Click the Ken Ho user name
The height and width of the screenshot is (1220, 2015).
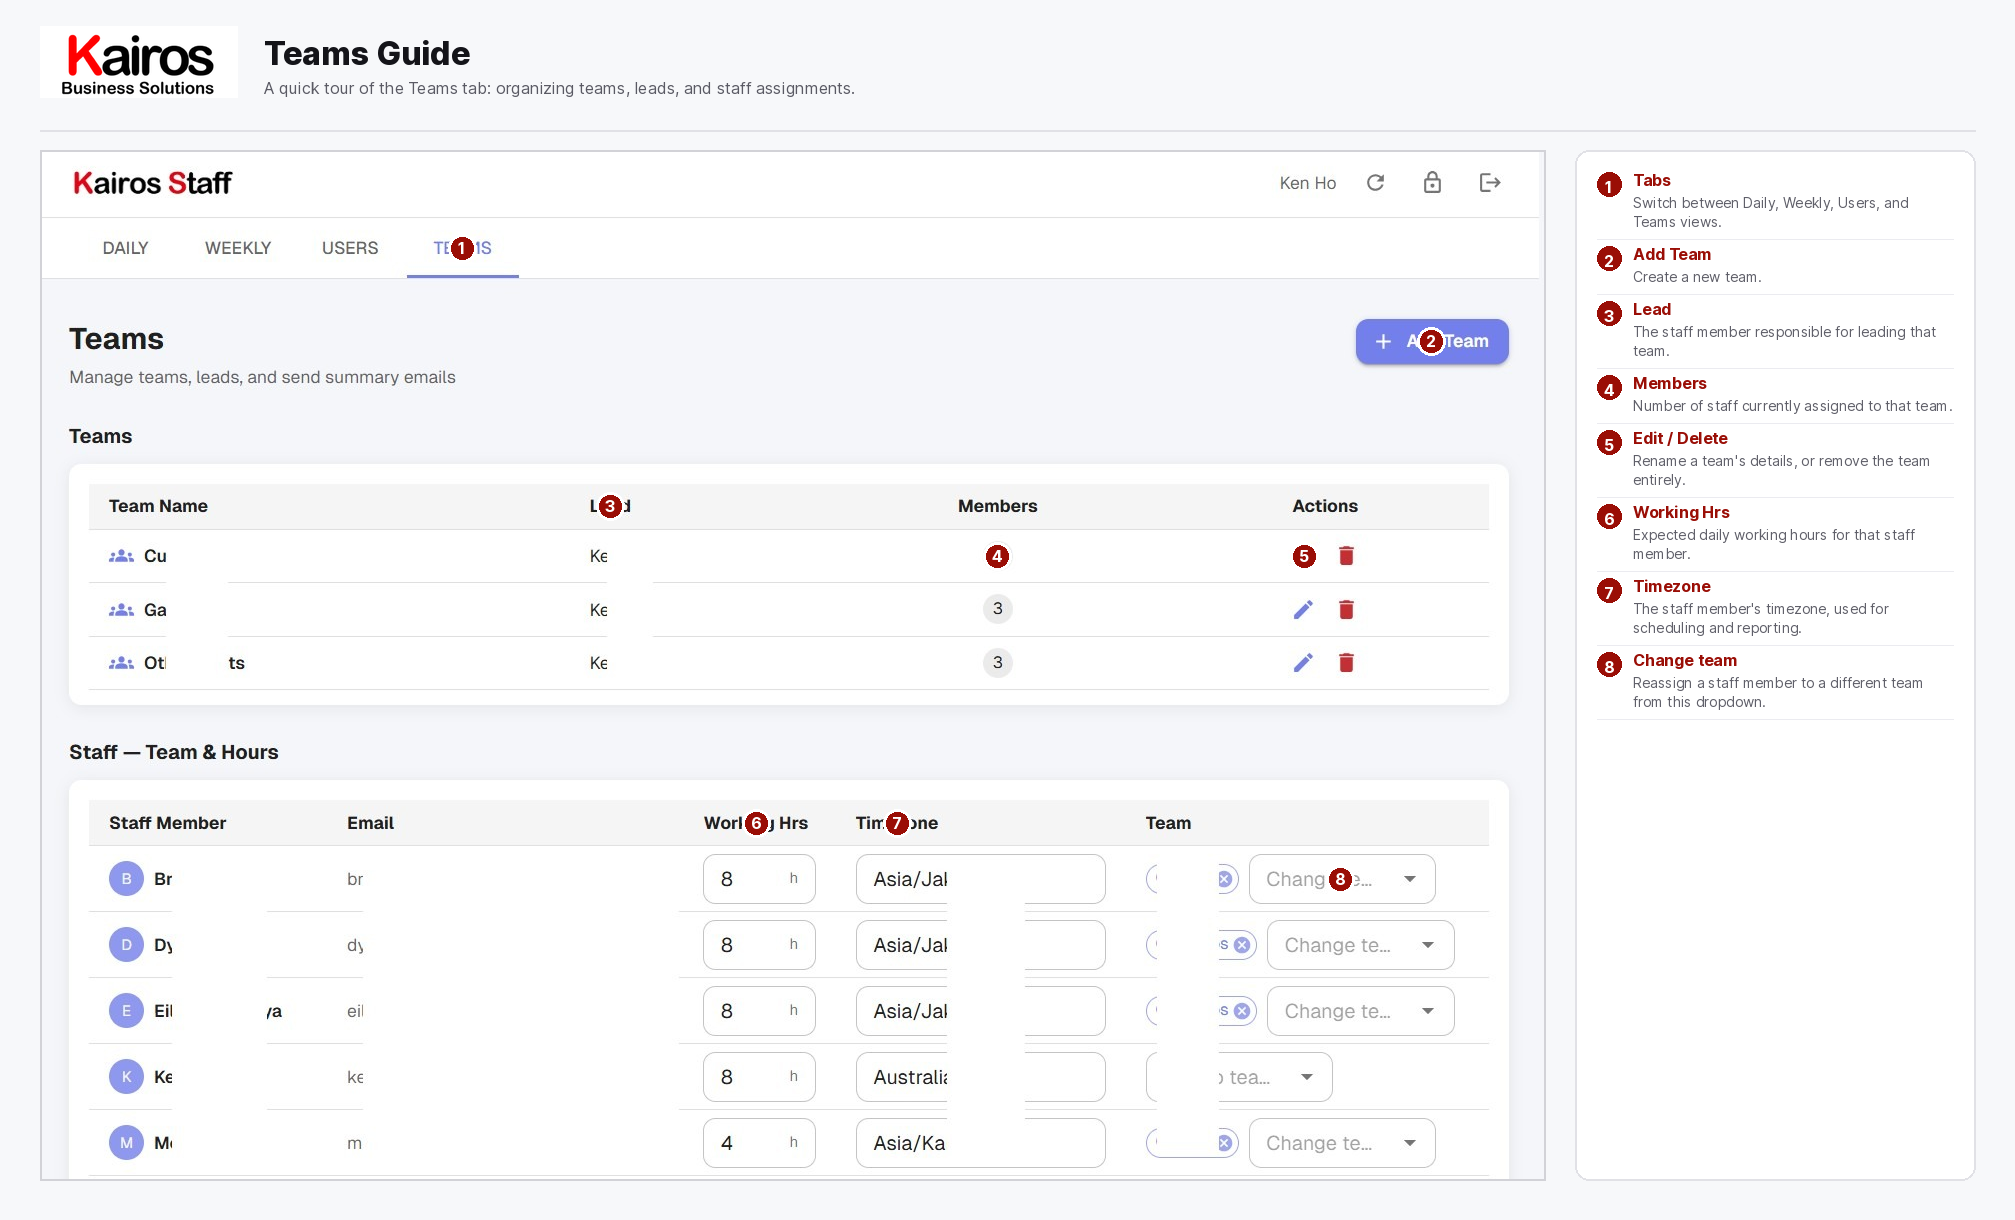(x=1308, y=183)
